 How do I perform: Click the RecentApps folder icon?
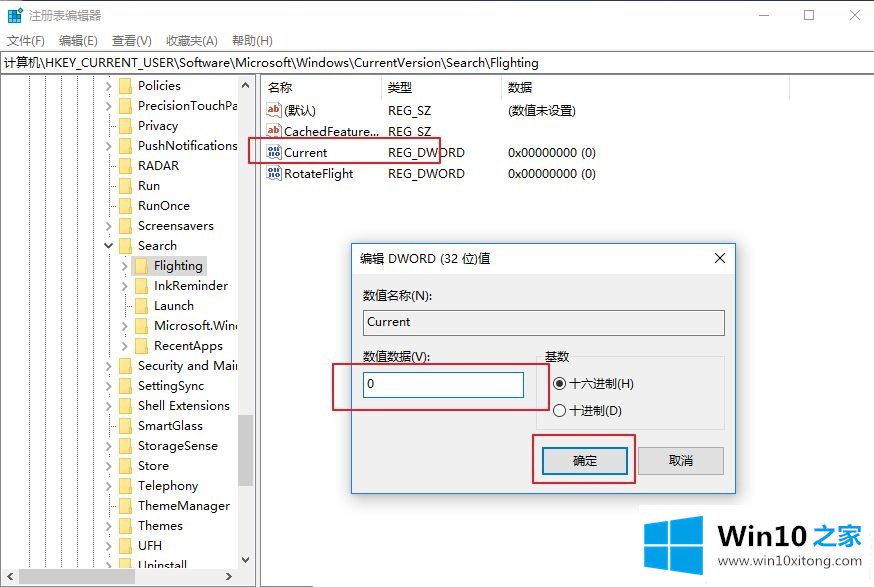point(142,346)
